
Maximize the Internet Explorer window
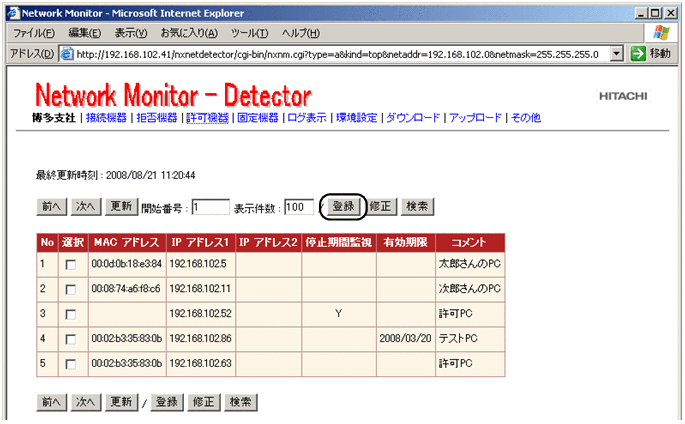click(655, 13)
